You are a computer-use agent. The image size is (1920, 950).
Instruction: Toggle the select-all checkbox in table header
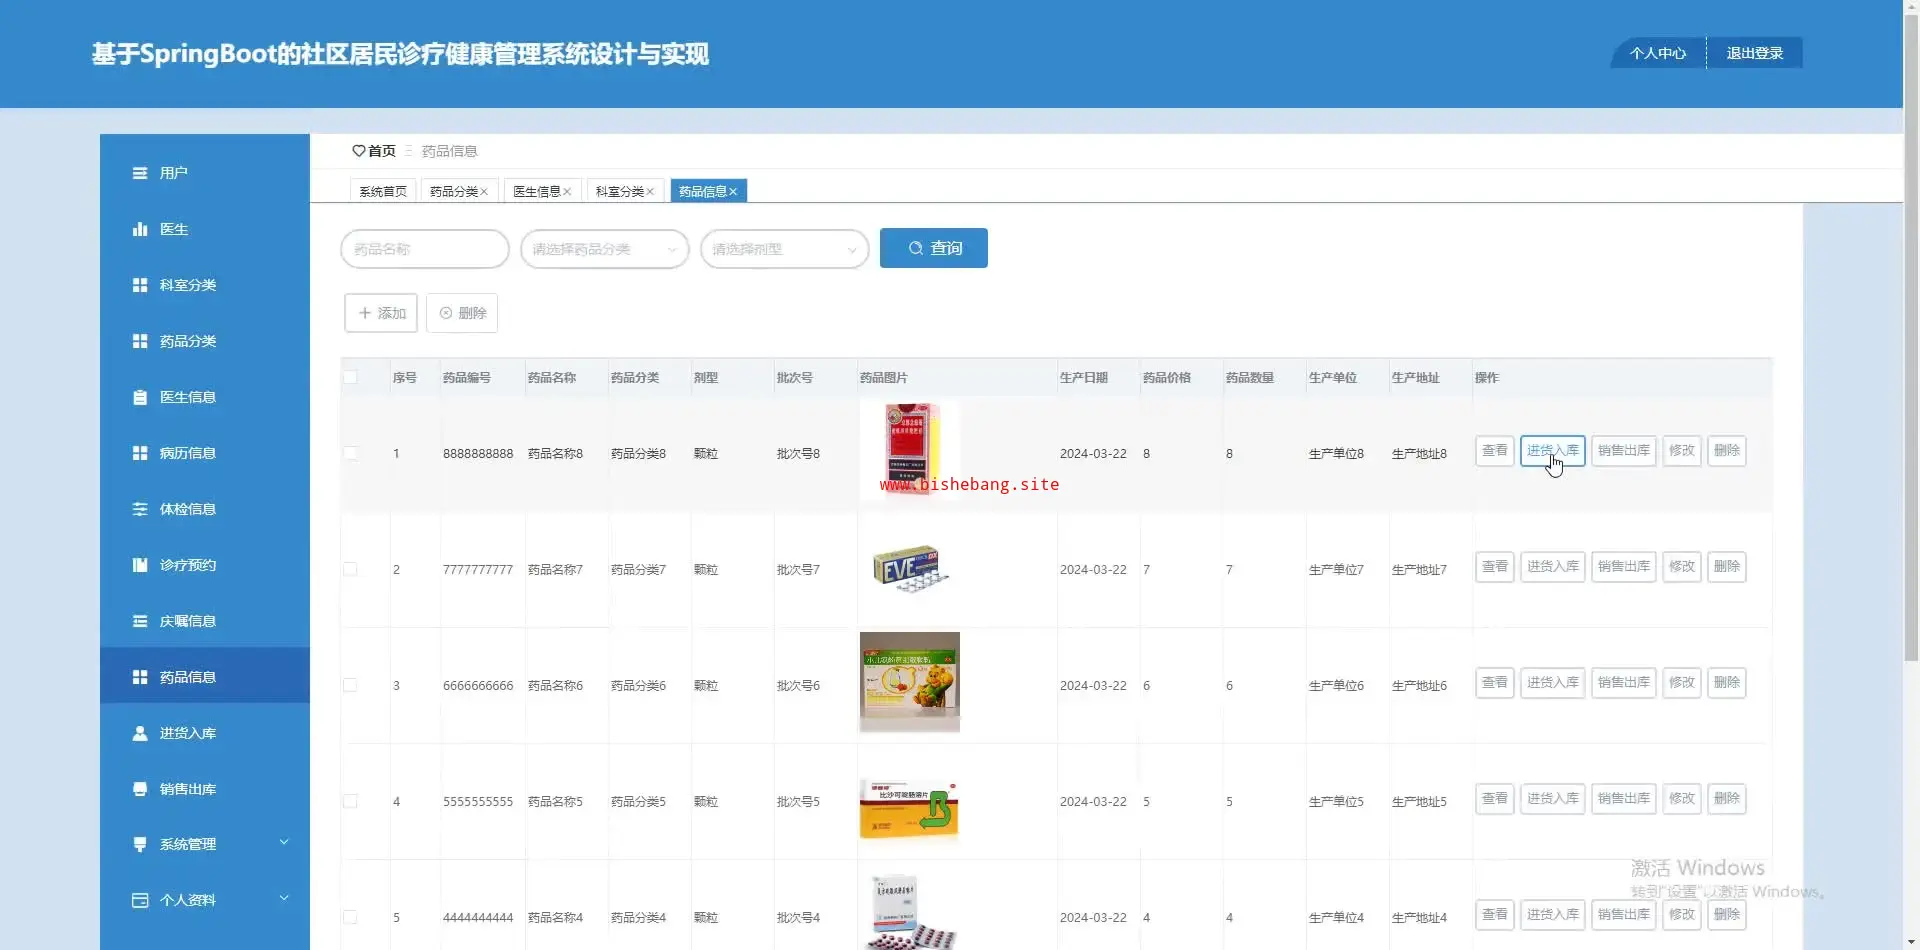click(350, 377)
